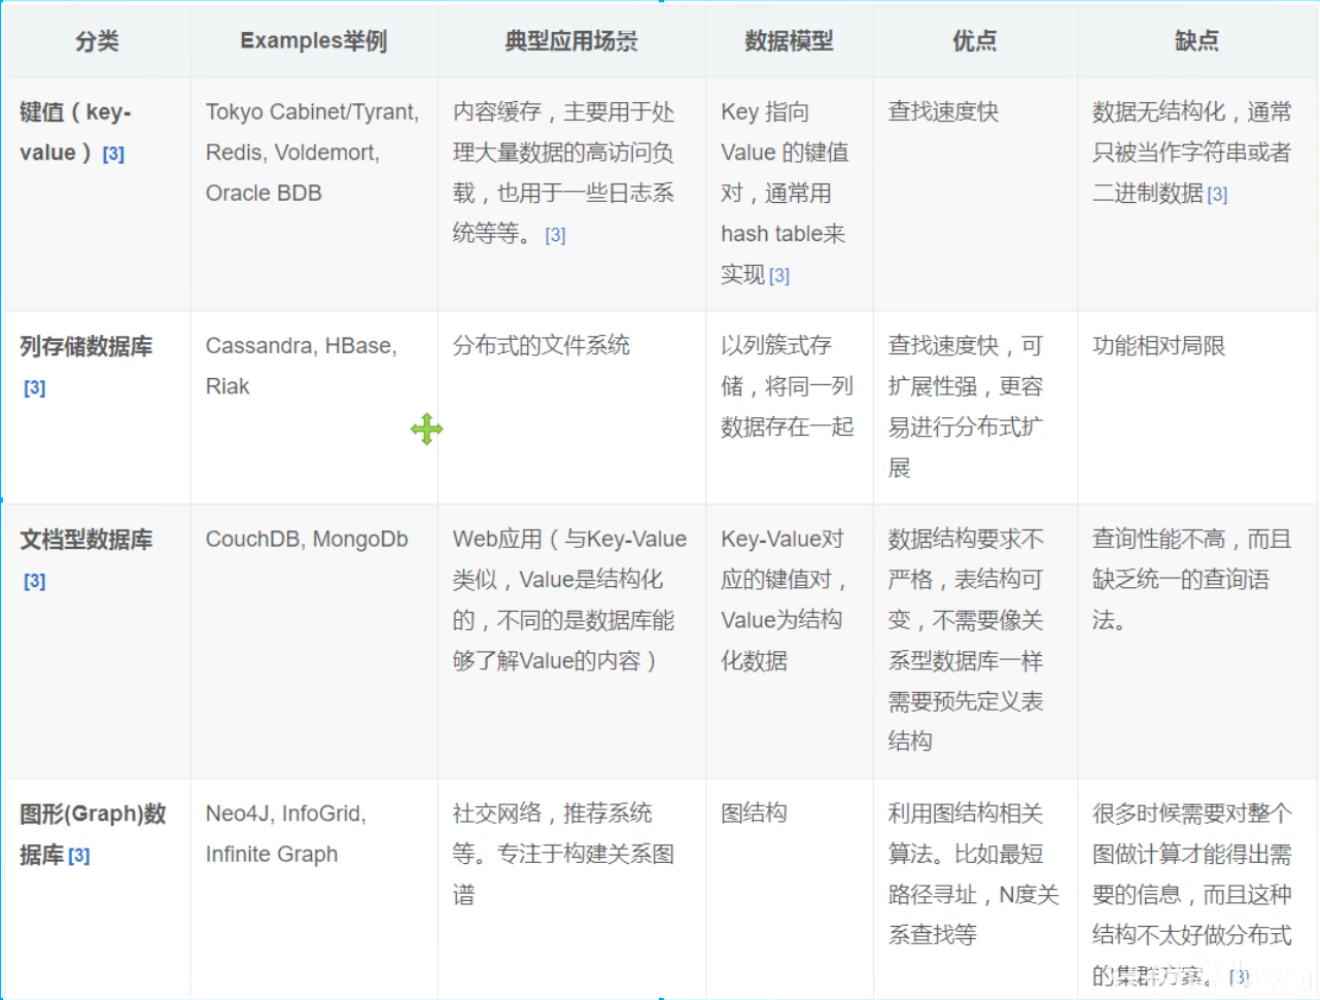Click the [3] citation after 的集群方案
This screenshot has height=1000, width=1320.
1239,977
